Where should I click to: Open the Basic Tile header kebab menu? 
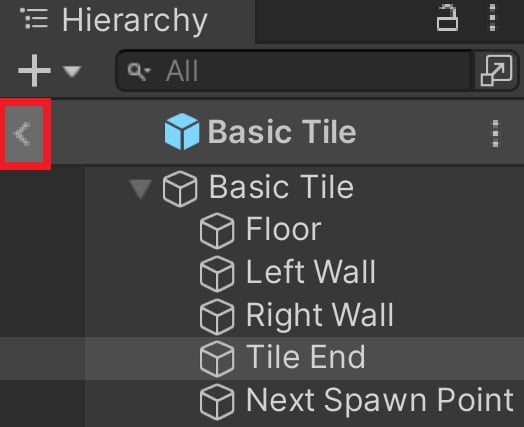tap(496, 133)
